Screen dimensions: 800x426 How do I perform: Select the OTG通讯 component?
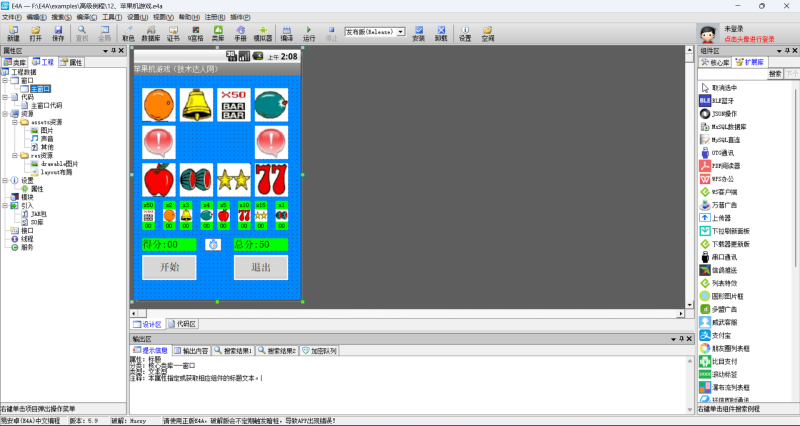tap(717, 153)
